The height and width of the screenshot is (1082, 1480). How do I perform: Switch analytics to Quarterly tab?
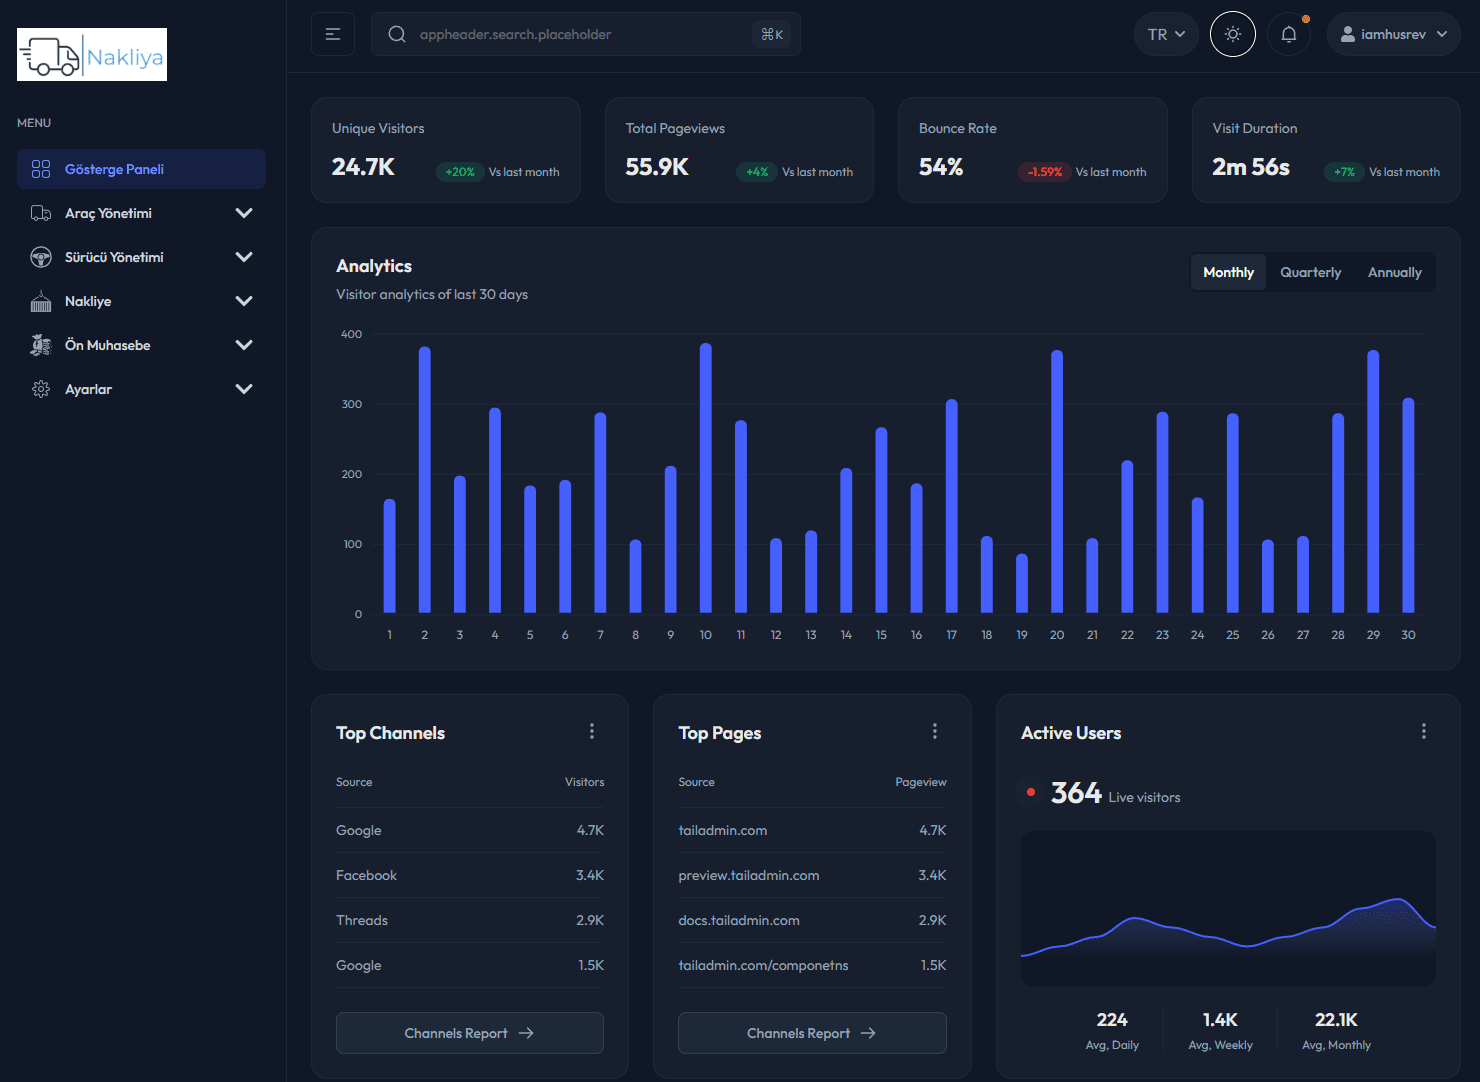pyautogui.click(x=1310, y=272)
